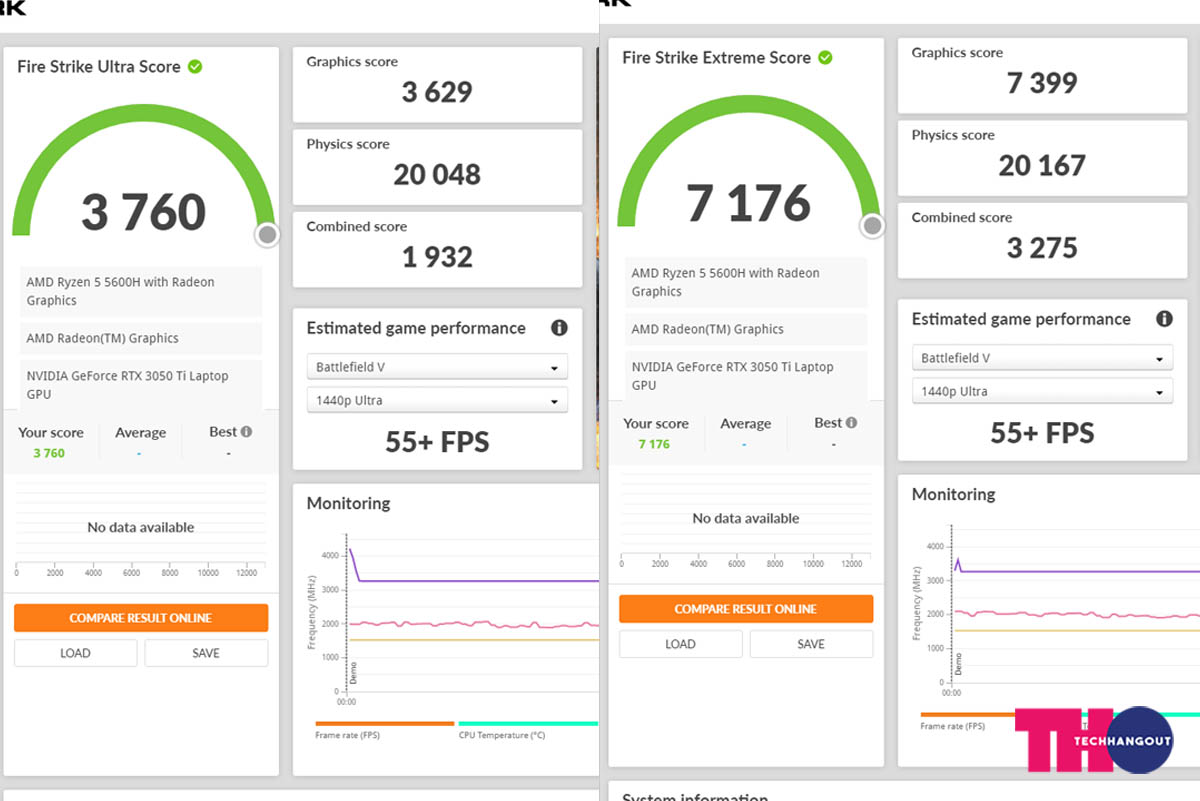The width and height of the screenshot is (1200, 801).
Task: Click AMD Radeon(TM) Graphics row in Extreme panel
Action: 746,329
